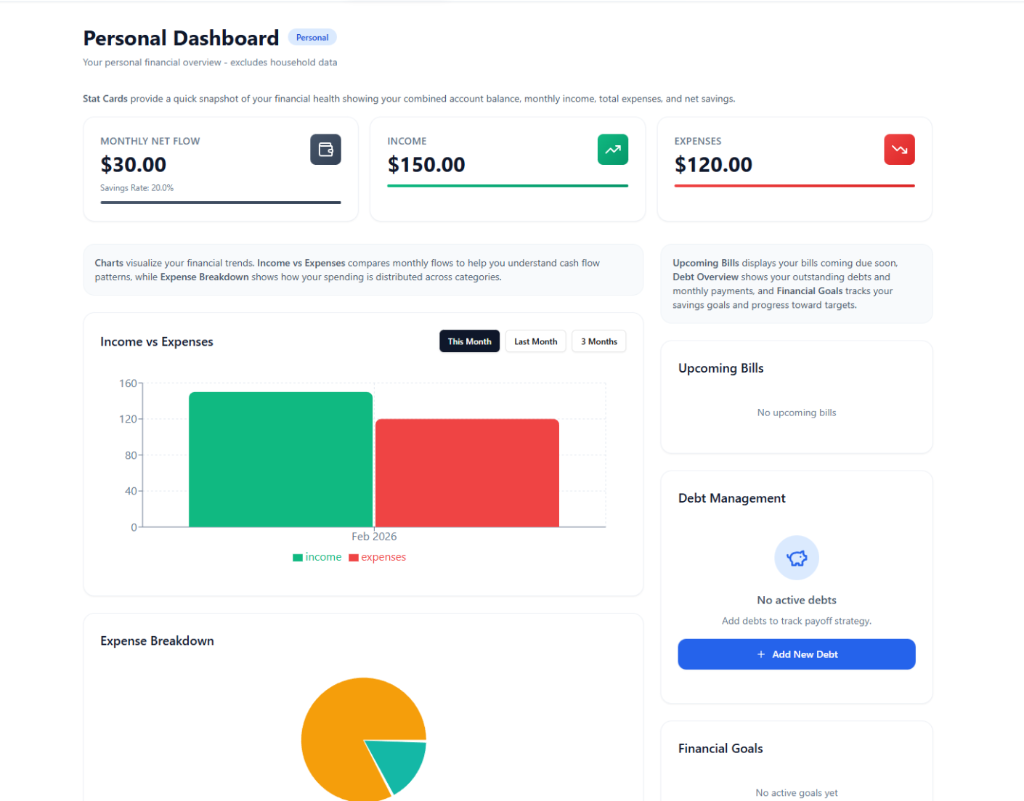
Task: Click the green income bar in chart
Action: coord(281,460)
